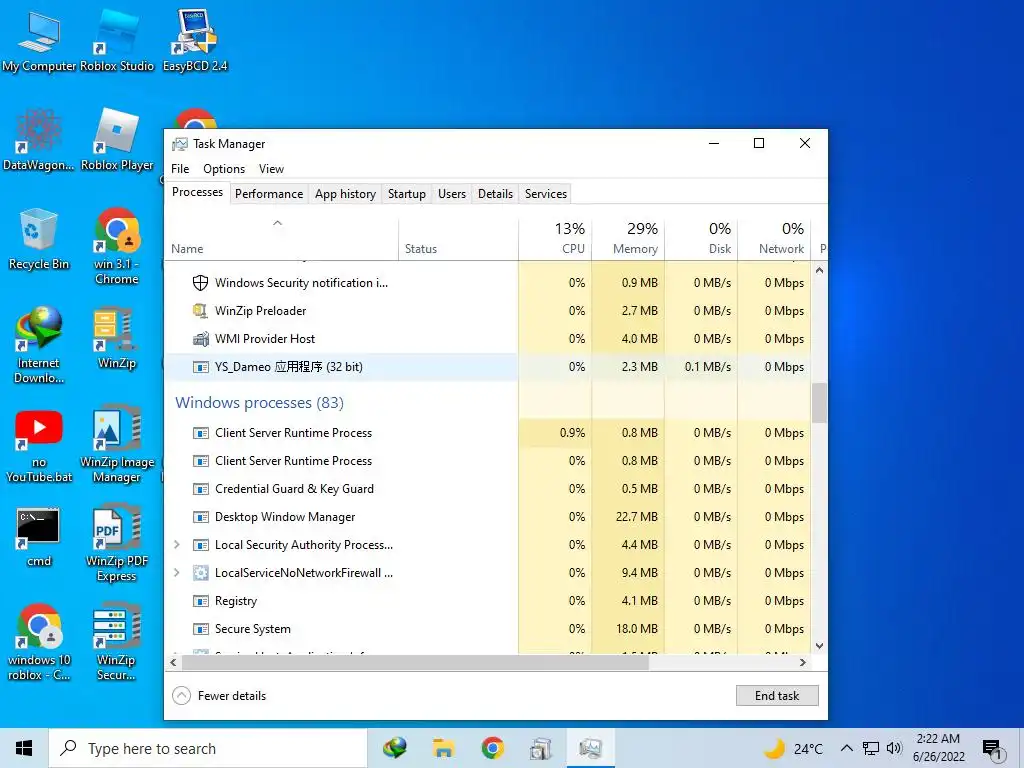Open volume control in system tray

(x=894, y=748)
